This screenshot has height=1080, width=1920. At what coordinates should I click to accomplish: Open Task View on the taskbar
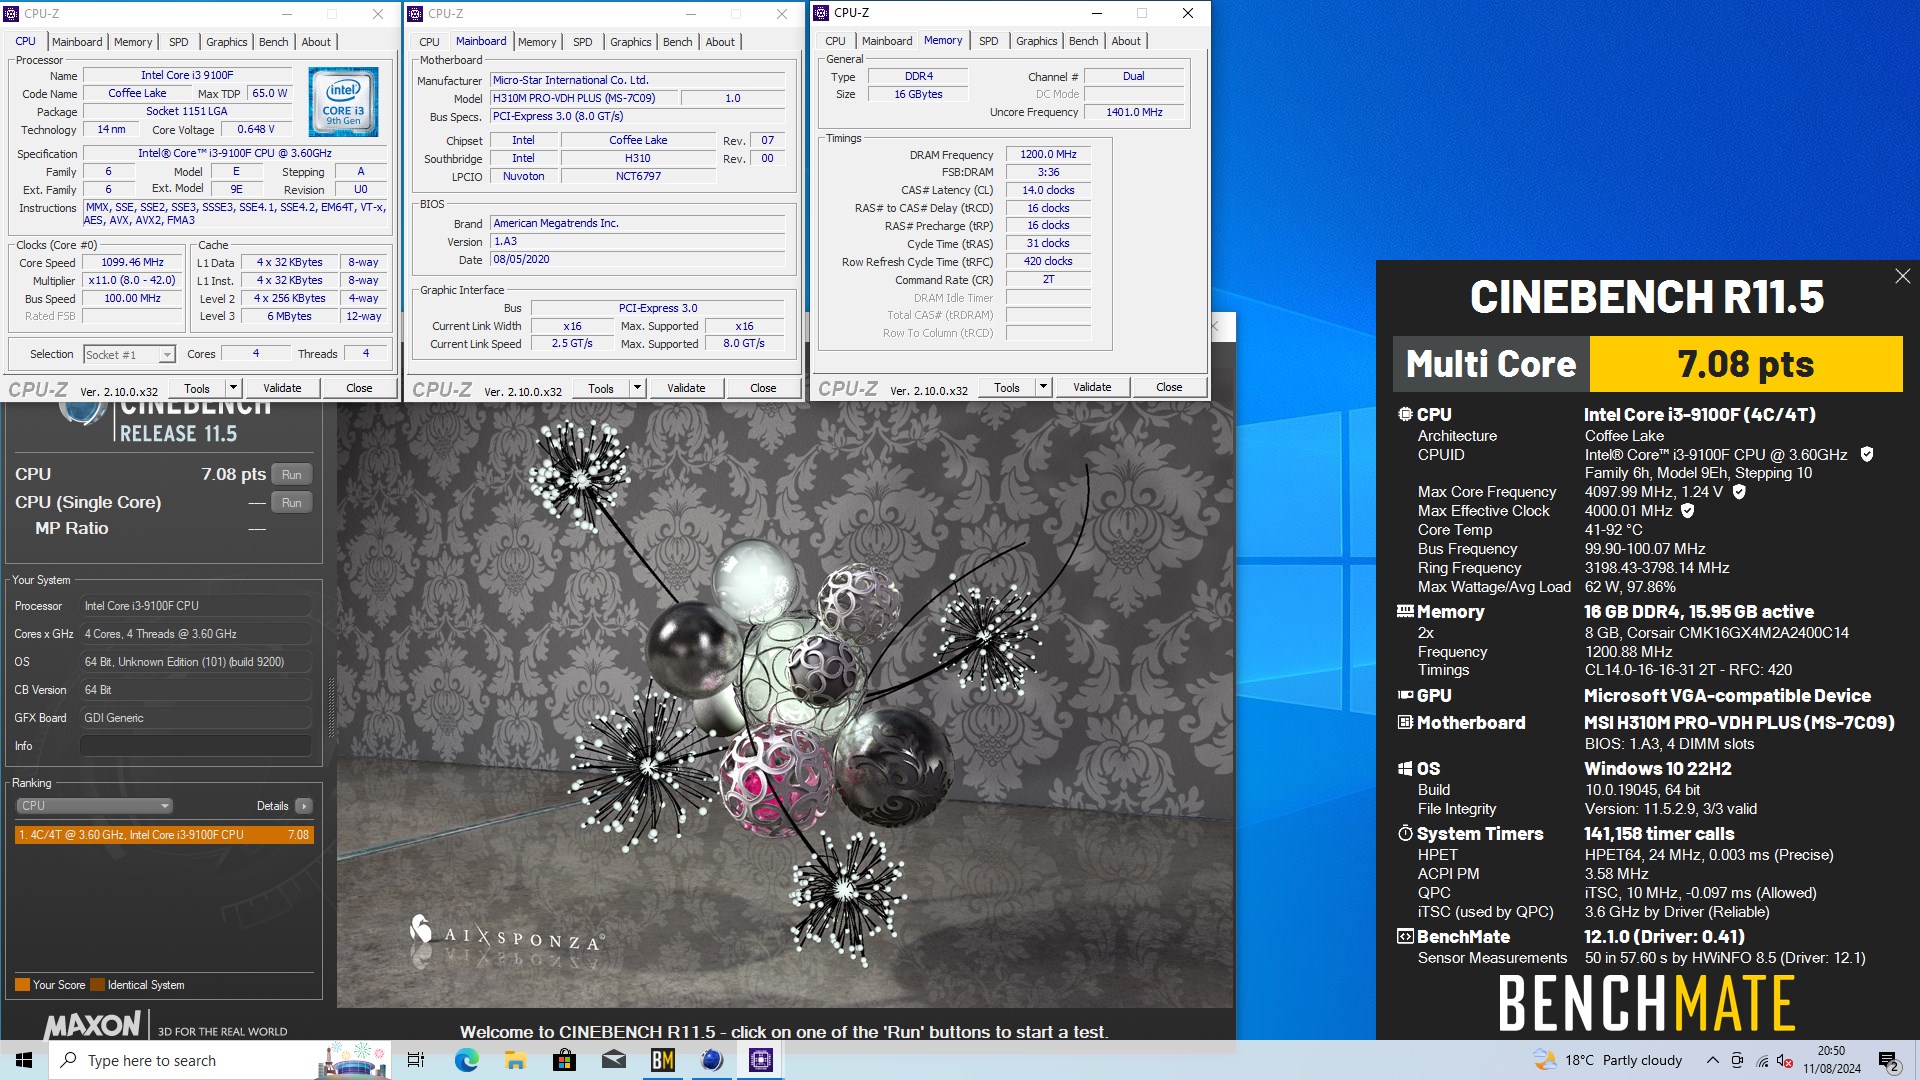pyautogui.click(x=416, y=1060)
